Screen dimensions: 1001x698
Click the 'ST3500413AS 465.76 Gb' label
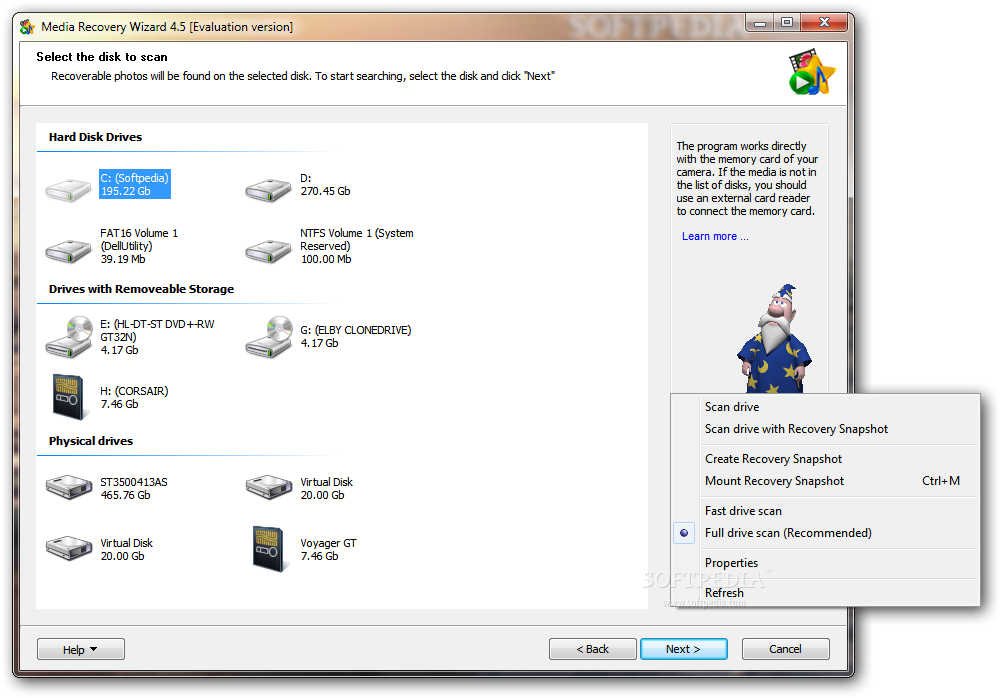tap(134, 489)
